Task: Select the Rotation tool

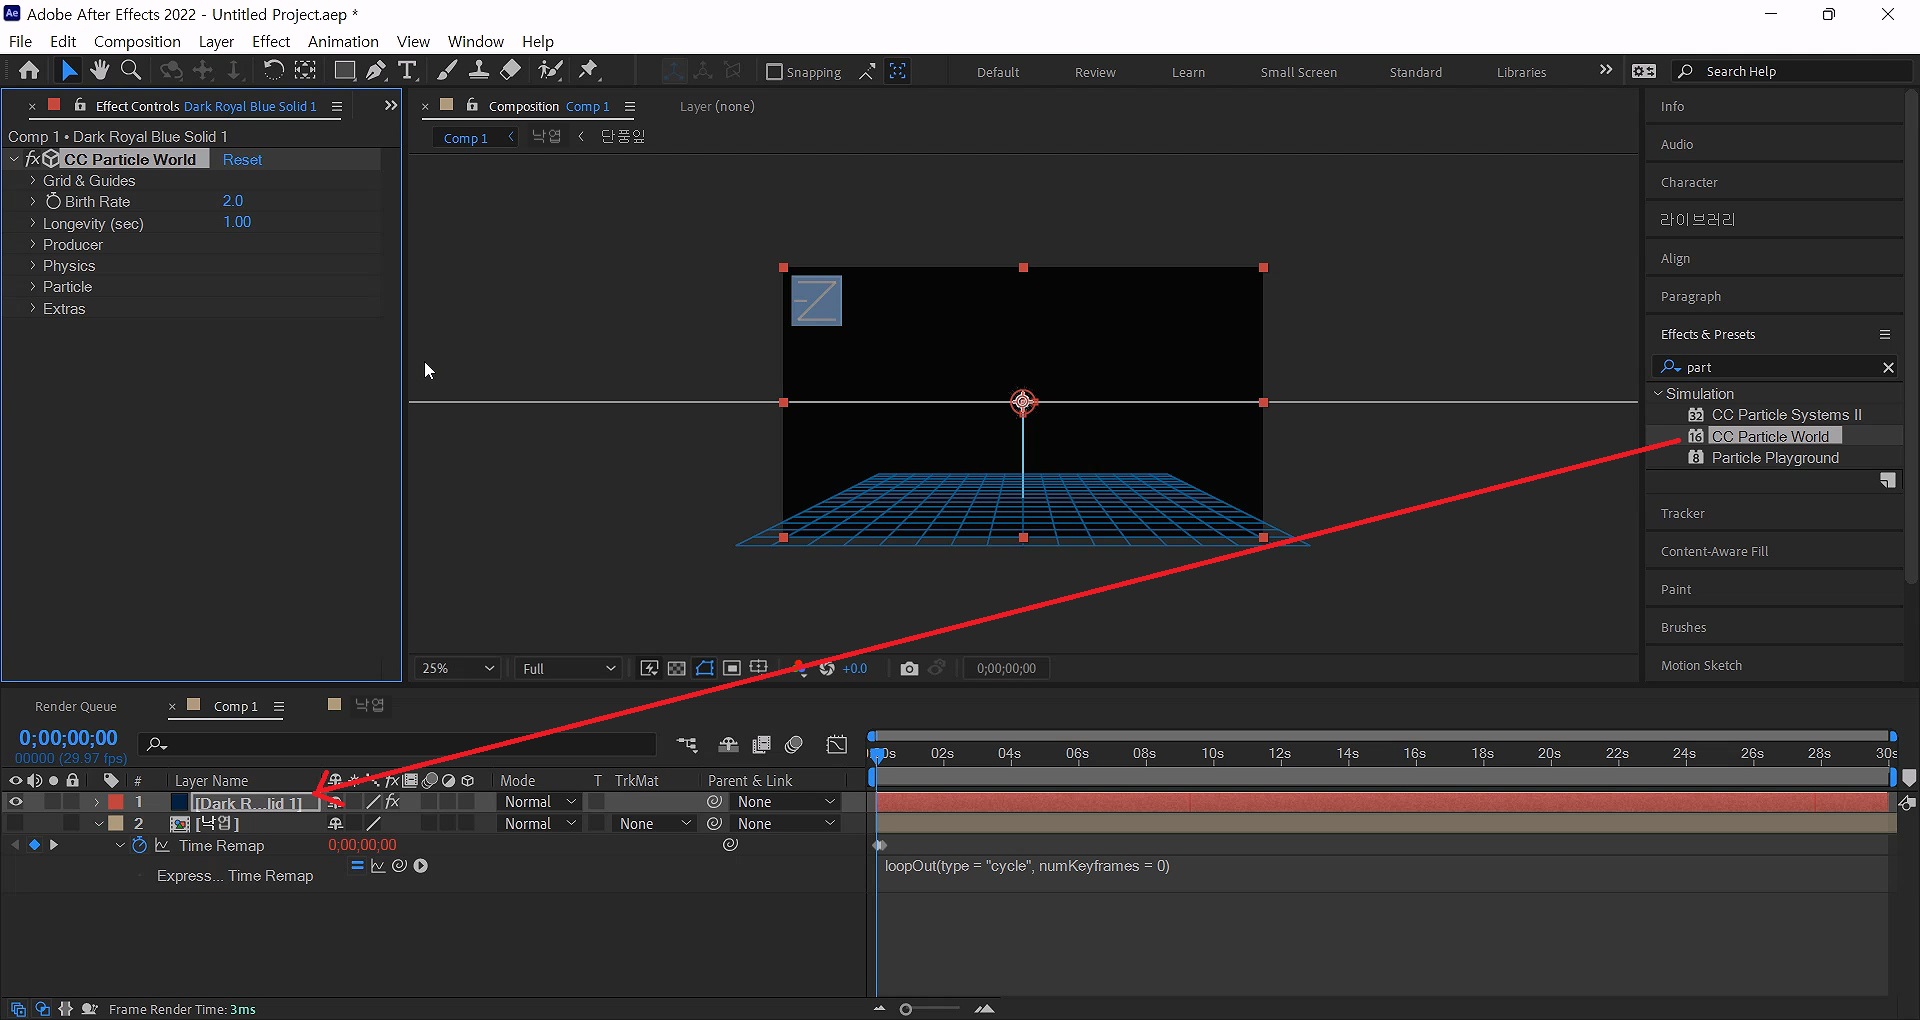Action: click(x=273, y=70)
